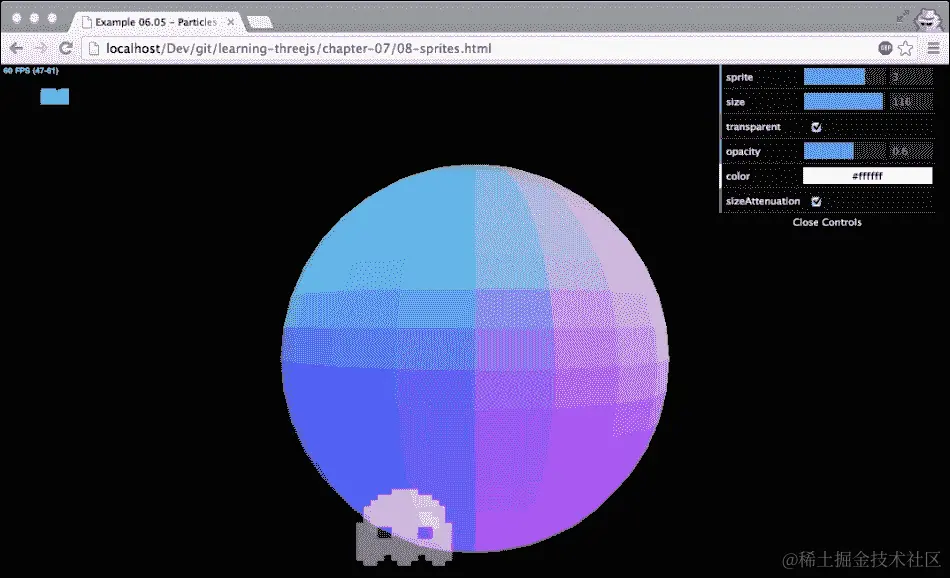
Task: Click the sprite value field
Action: tap(911, 77)
